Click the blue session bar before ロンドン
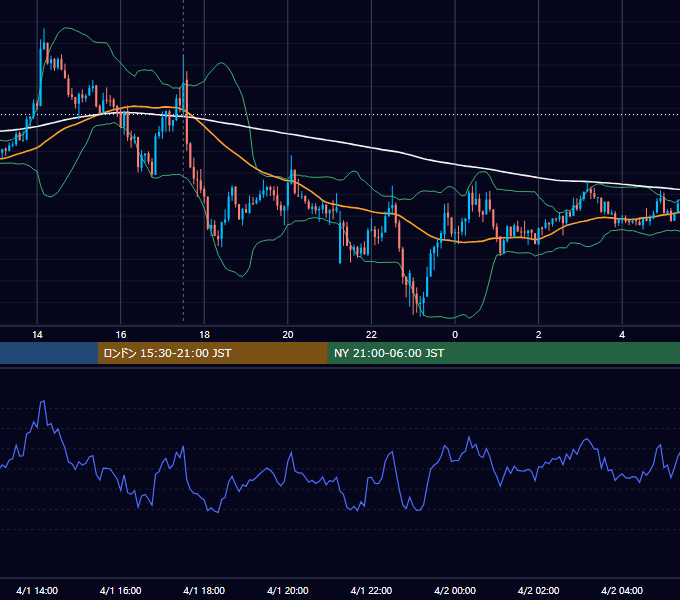 pyautogui.click(x=49, y=353)
